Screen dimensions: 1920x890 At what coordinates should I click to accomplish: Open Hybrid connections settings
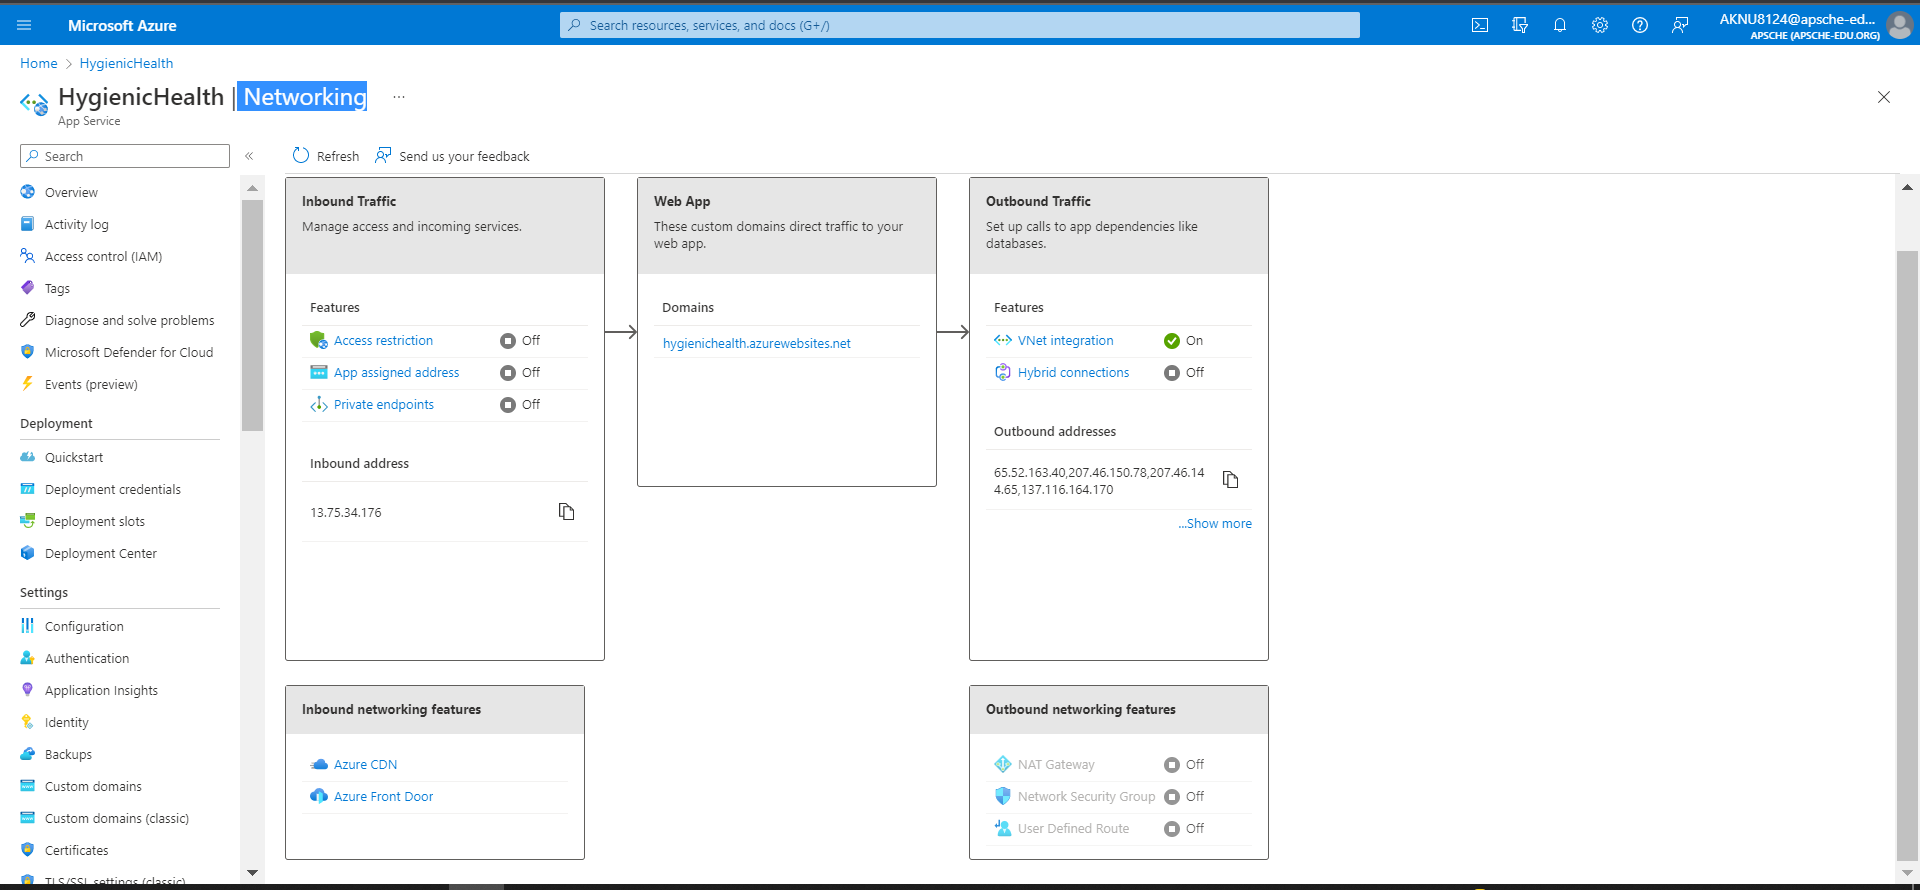tap(1073, 372)
